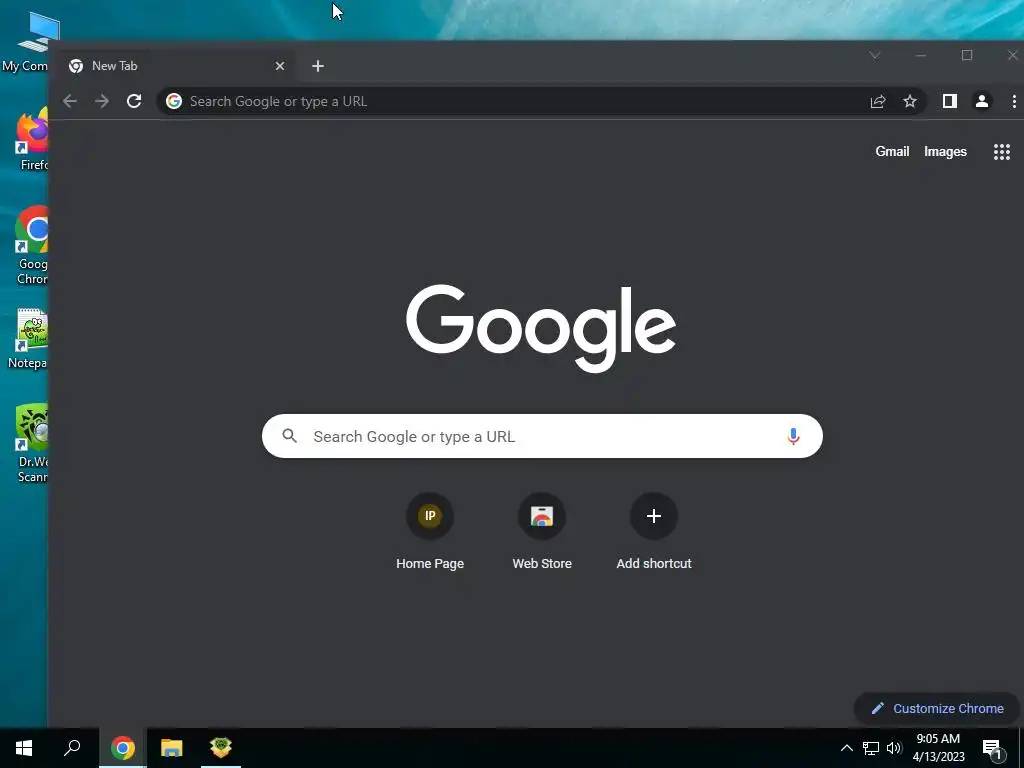Select the Firefox desktop shortcut
This screenshot has width=1024, height=768.
coord(31,138)
